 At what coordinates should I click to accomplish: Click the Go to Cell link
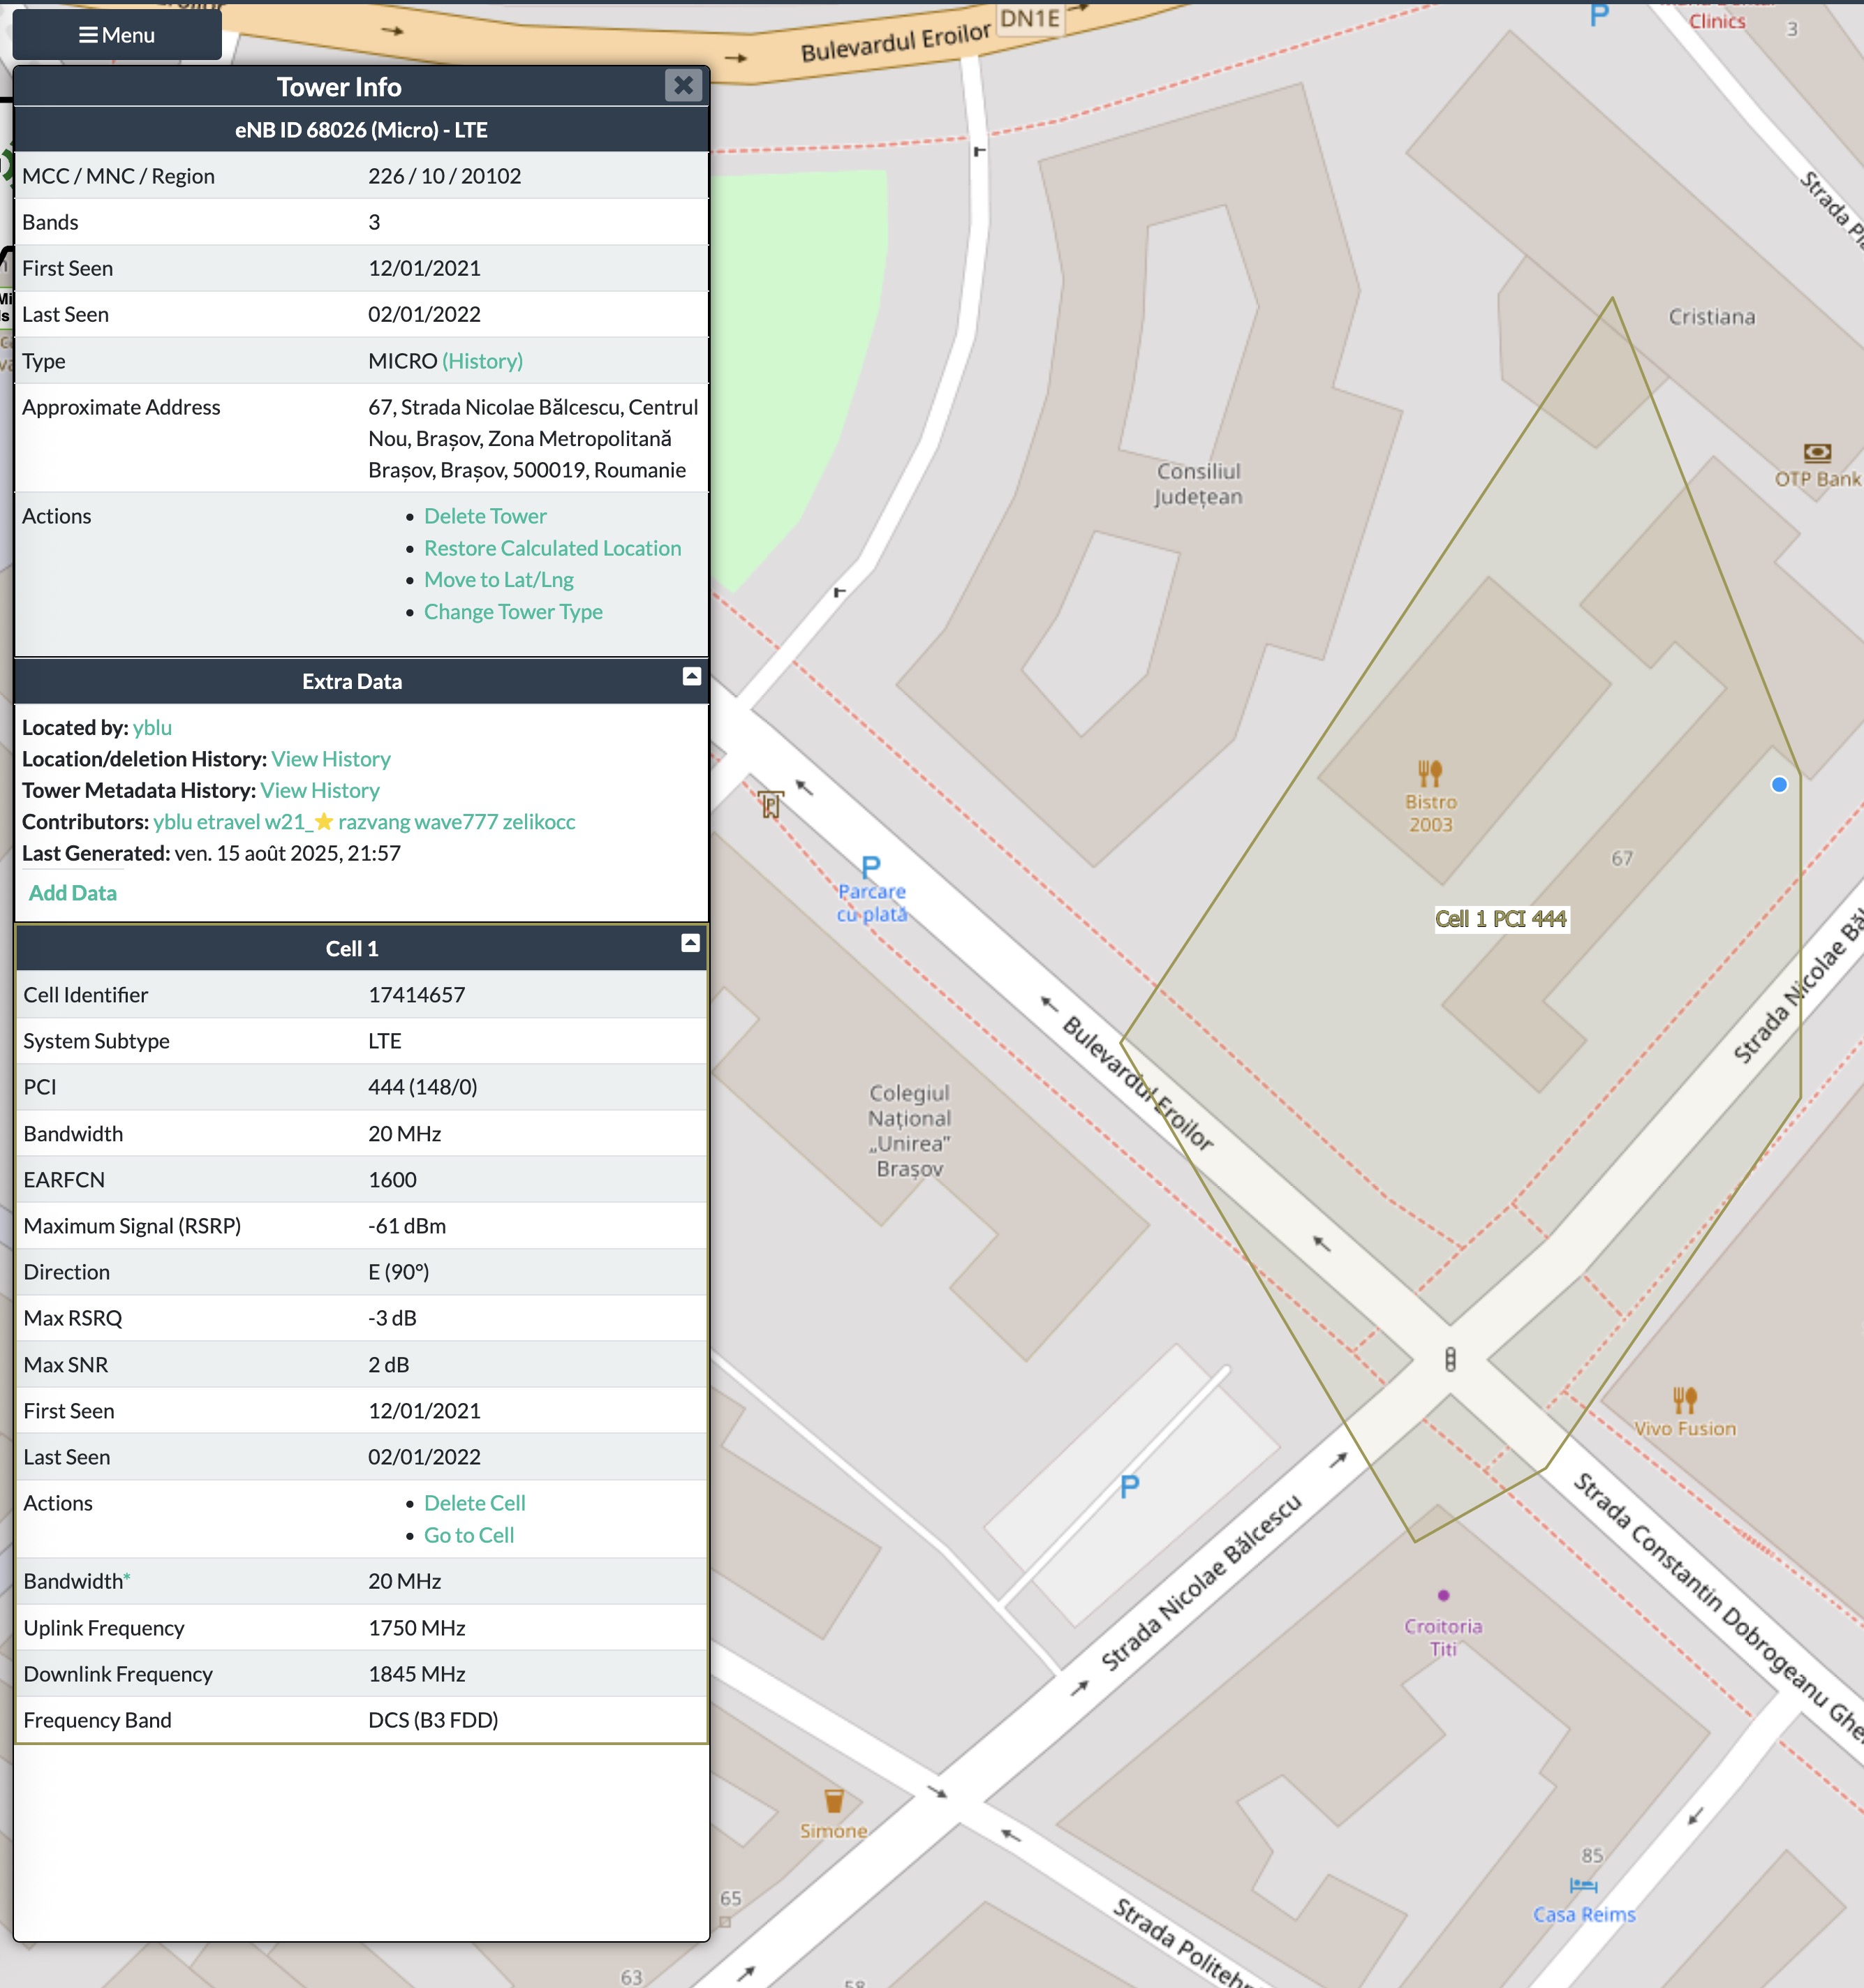pyautogui.click(x=469, y=1535)
